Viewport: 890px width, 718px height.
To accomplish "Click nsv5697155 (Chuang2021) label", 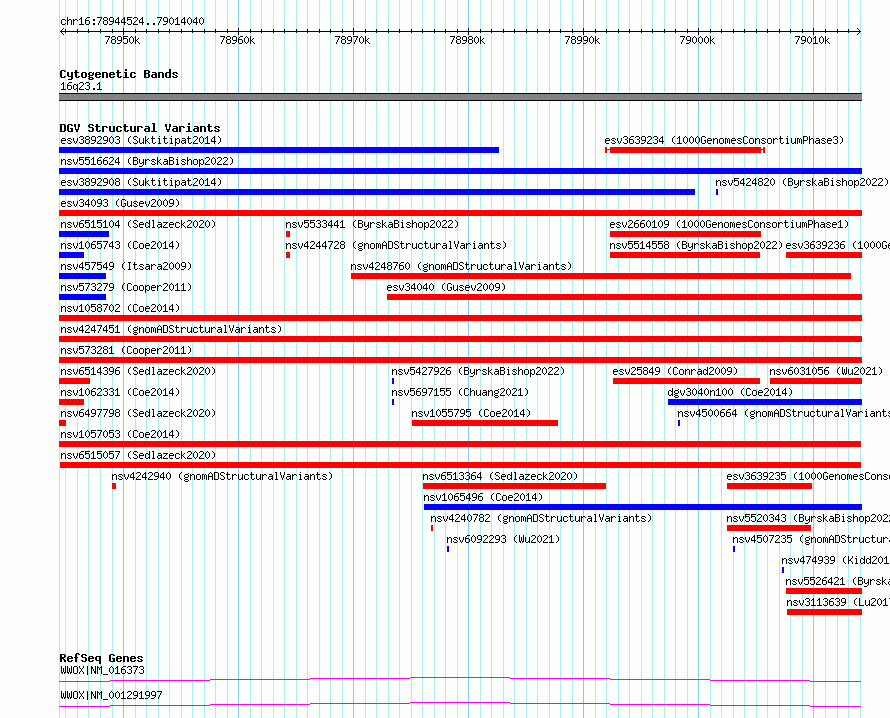I will point(460,392).
